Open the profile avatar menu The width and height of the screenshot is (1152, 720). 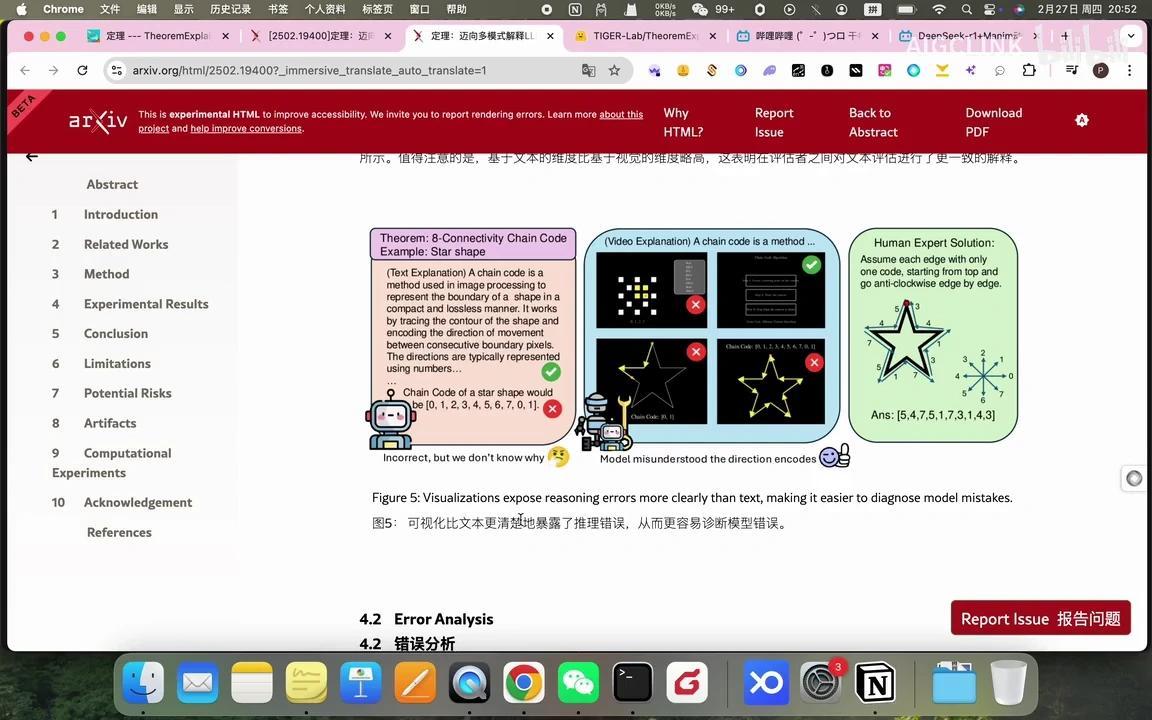pyautogui.click(x=1100, y=70)
